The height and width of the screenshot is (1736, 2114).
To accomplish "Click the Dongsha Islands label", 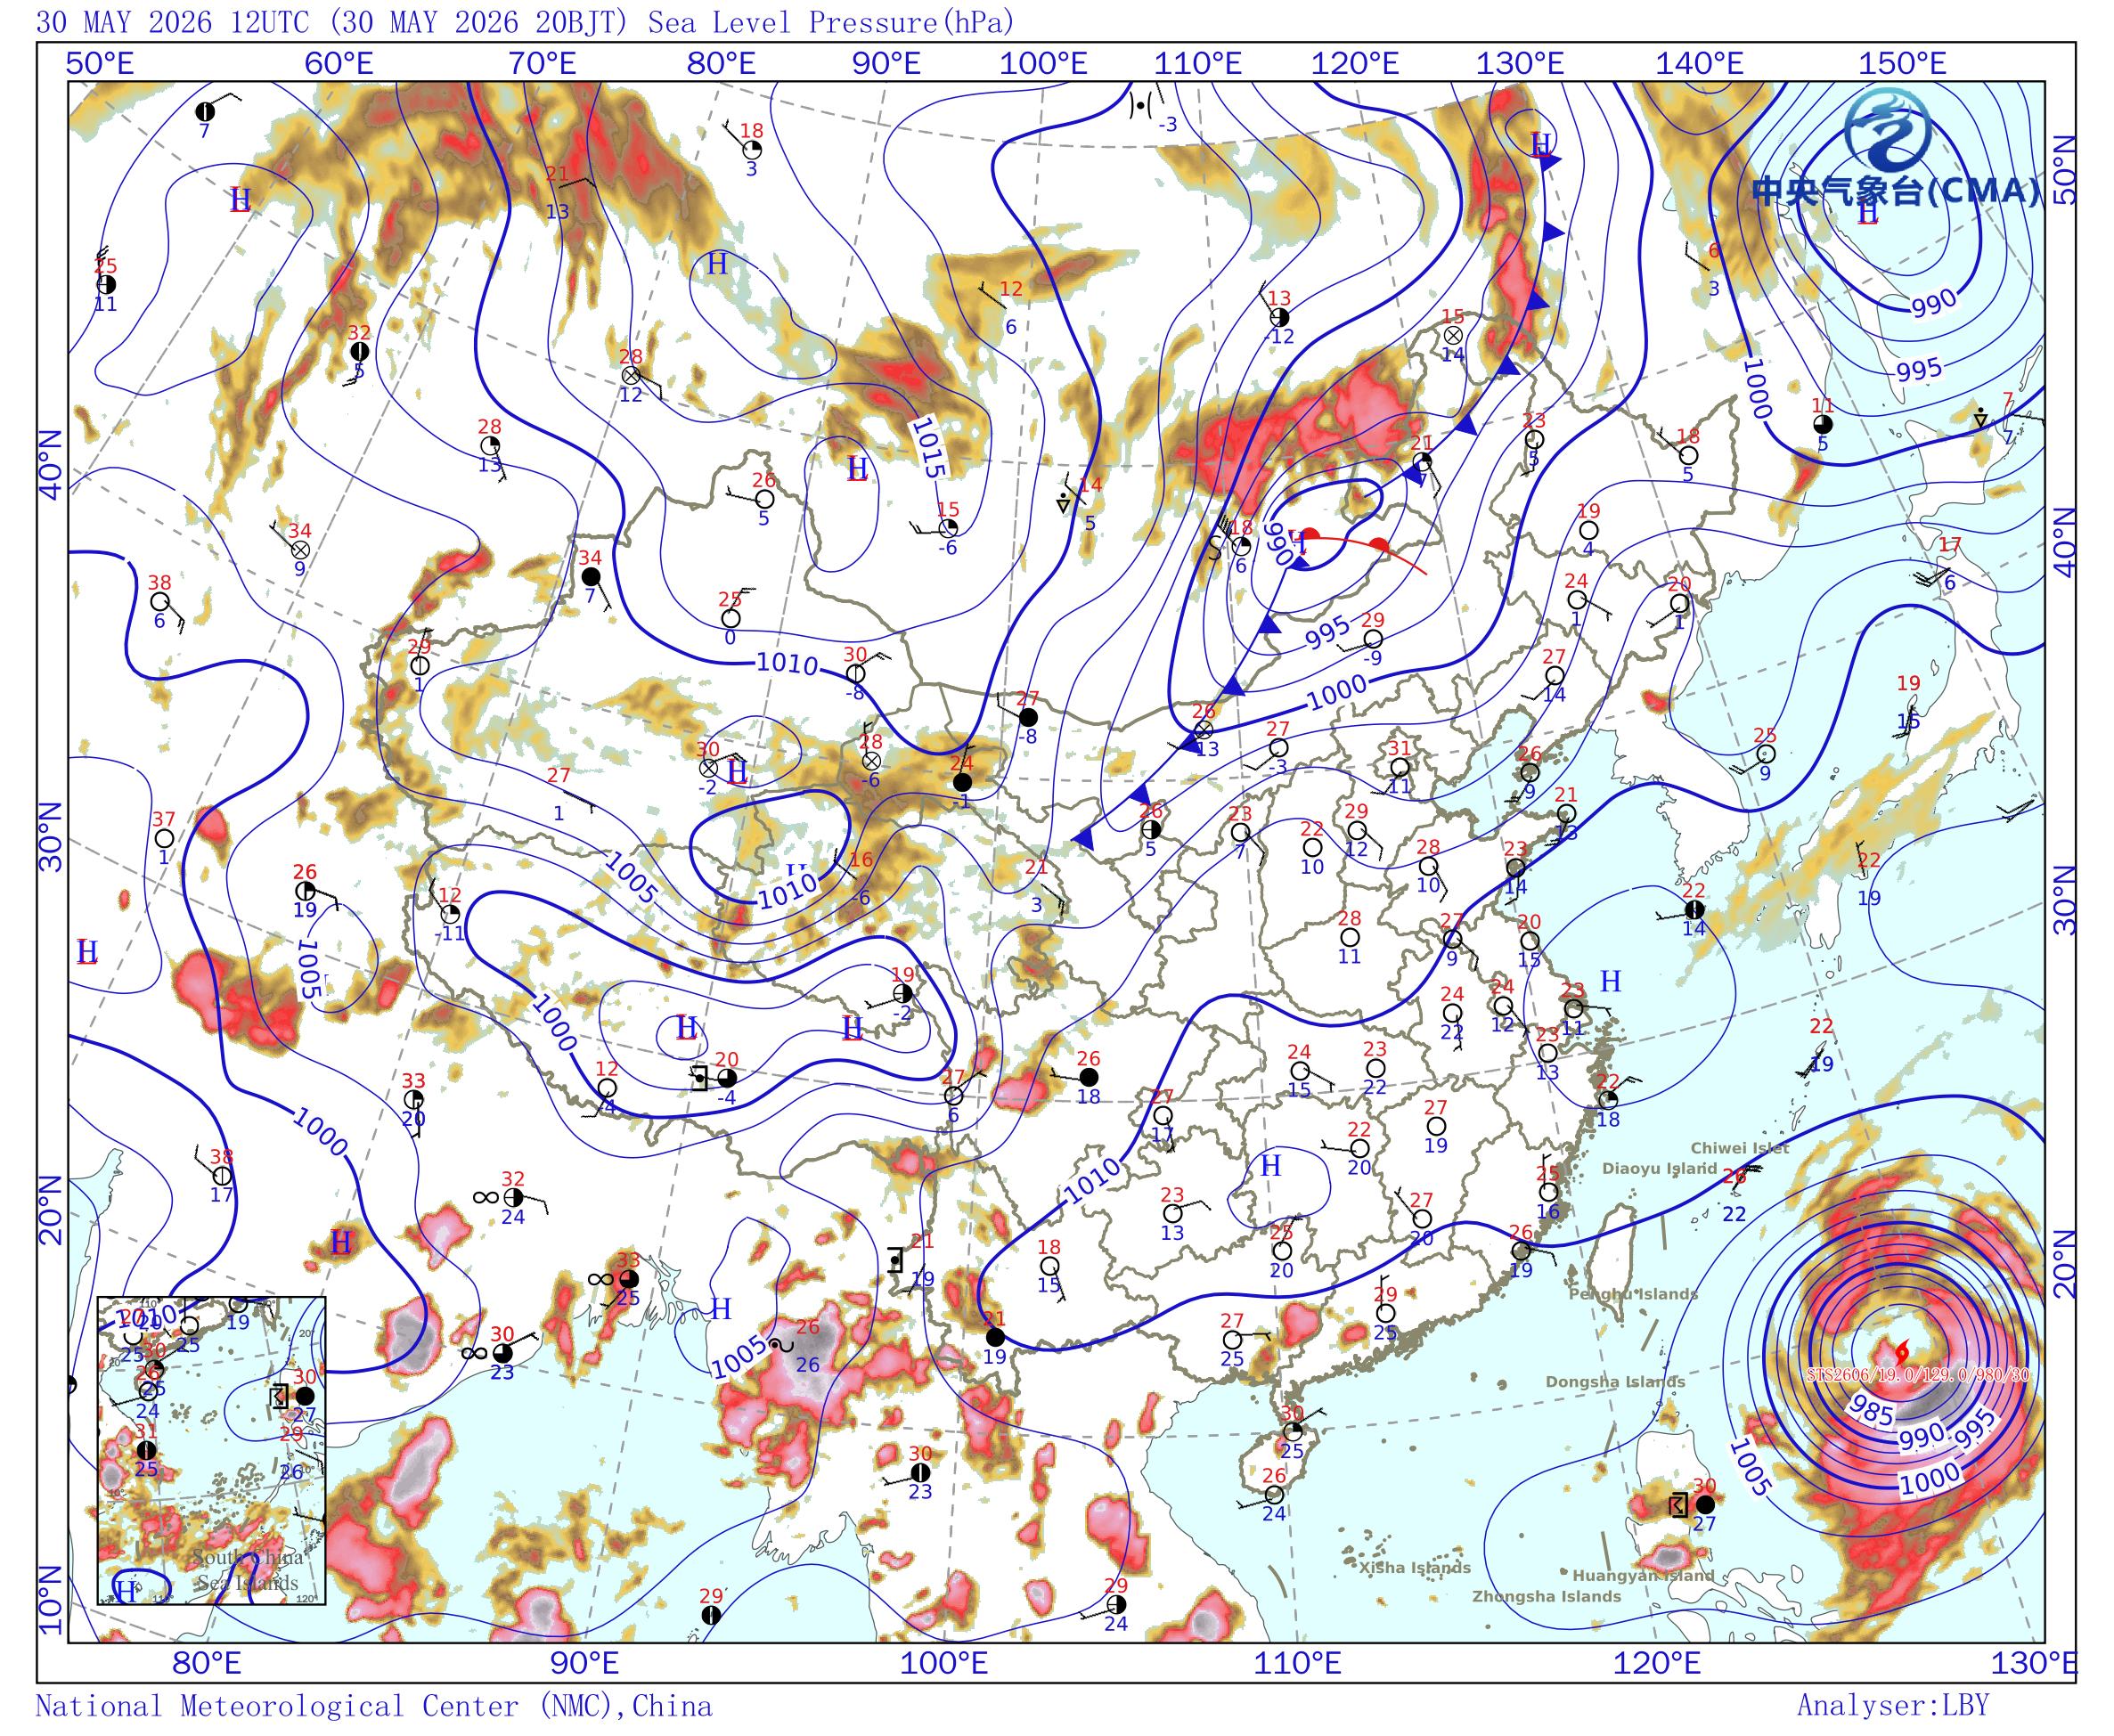I will pos(1615,1382).
